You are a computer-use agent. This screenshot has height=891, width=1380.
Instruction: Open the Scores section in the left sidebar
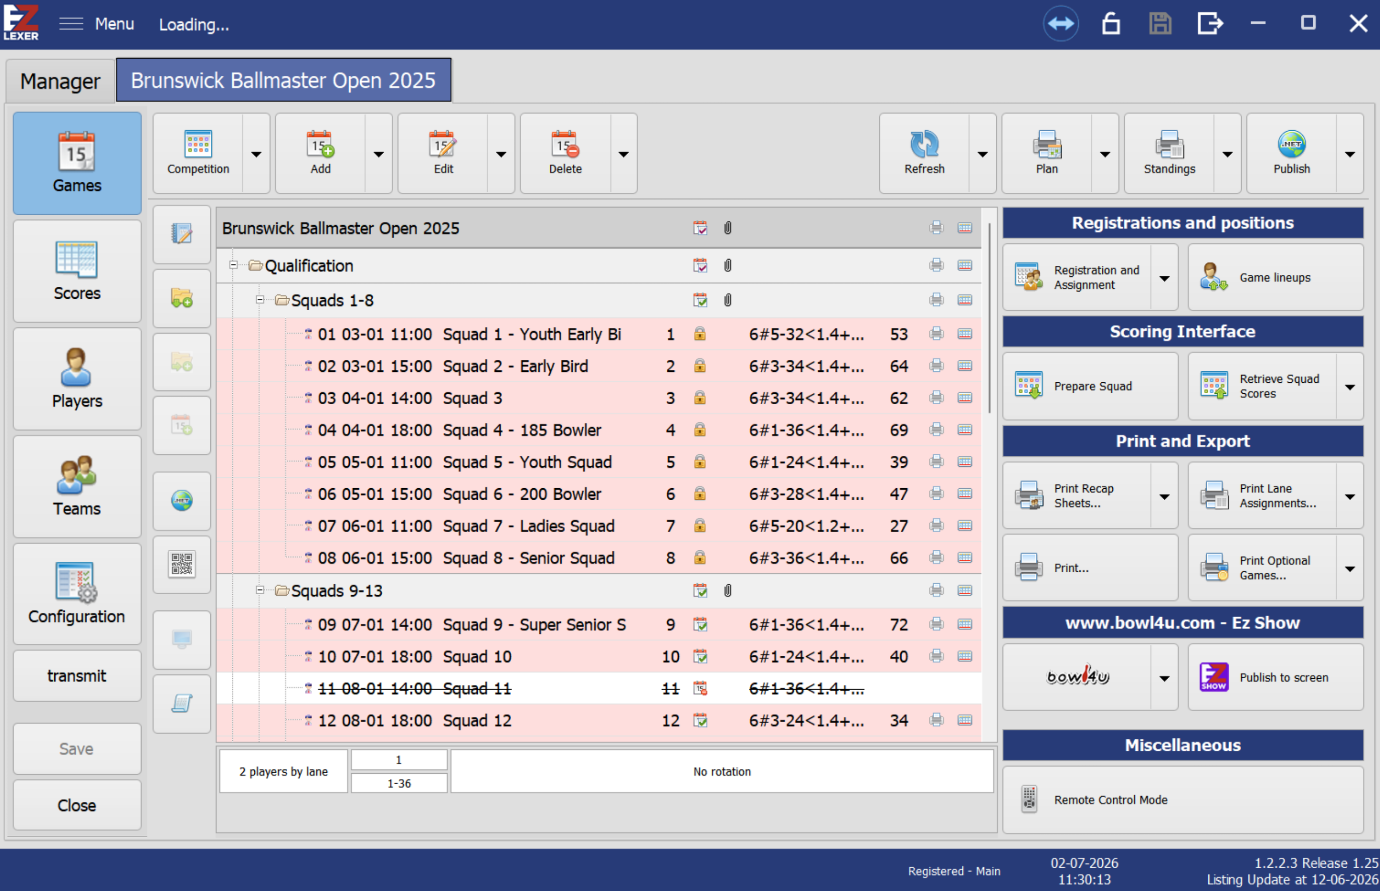[77, 271]
